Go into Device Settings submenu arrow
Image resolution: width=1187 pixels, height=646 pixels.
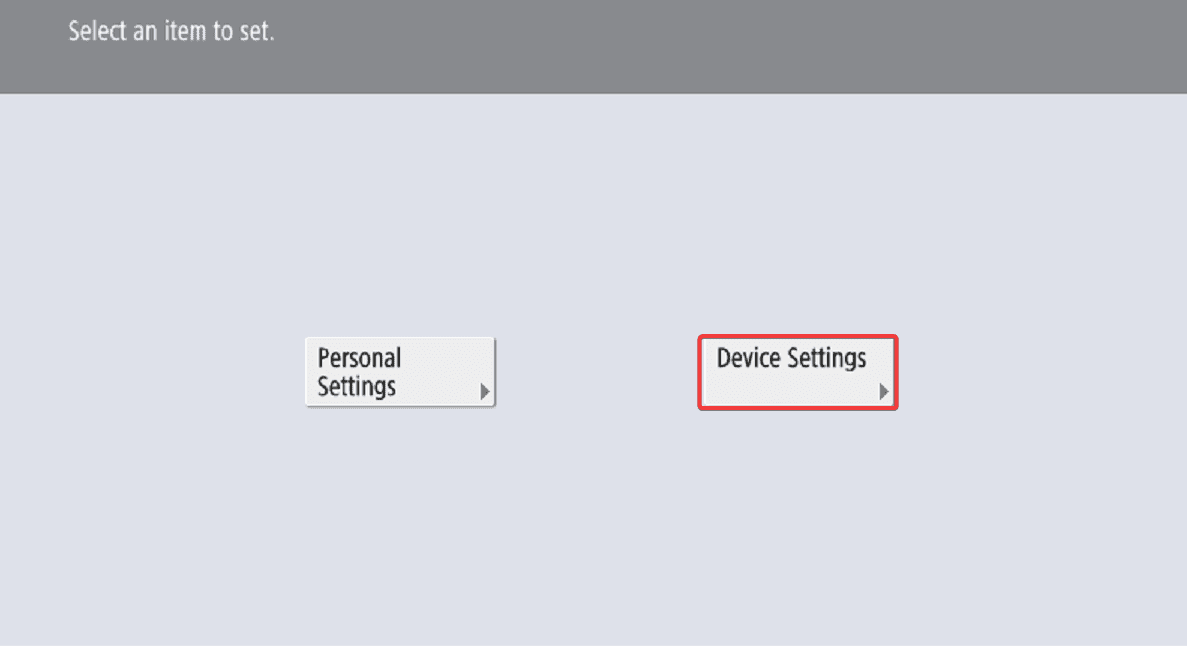point(883,392)
